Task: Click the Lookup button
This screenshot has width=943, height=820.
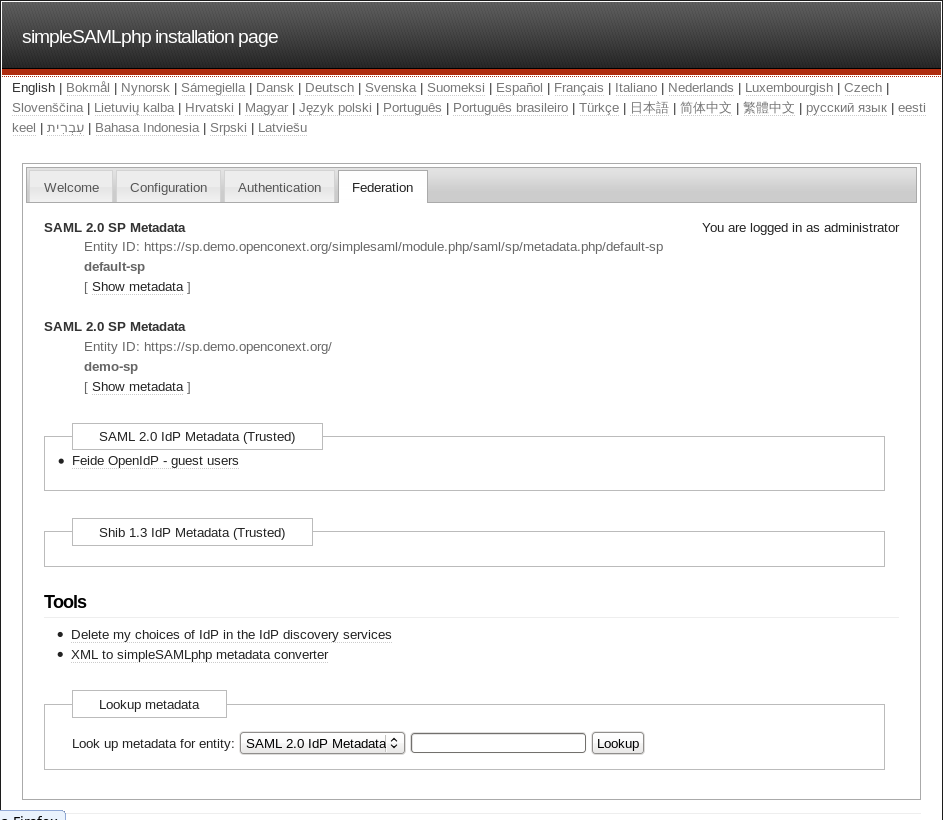Action: [618, 743]
